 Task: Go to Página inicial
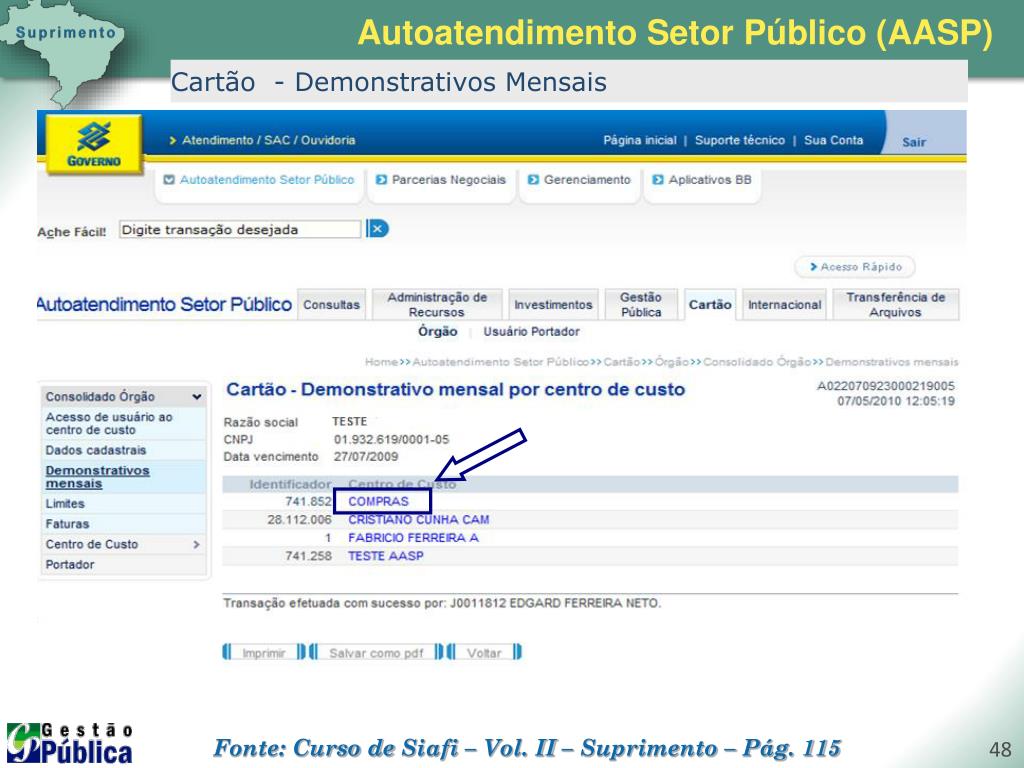click(639, 140)
